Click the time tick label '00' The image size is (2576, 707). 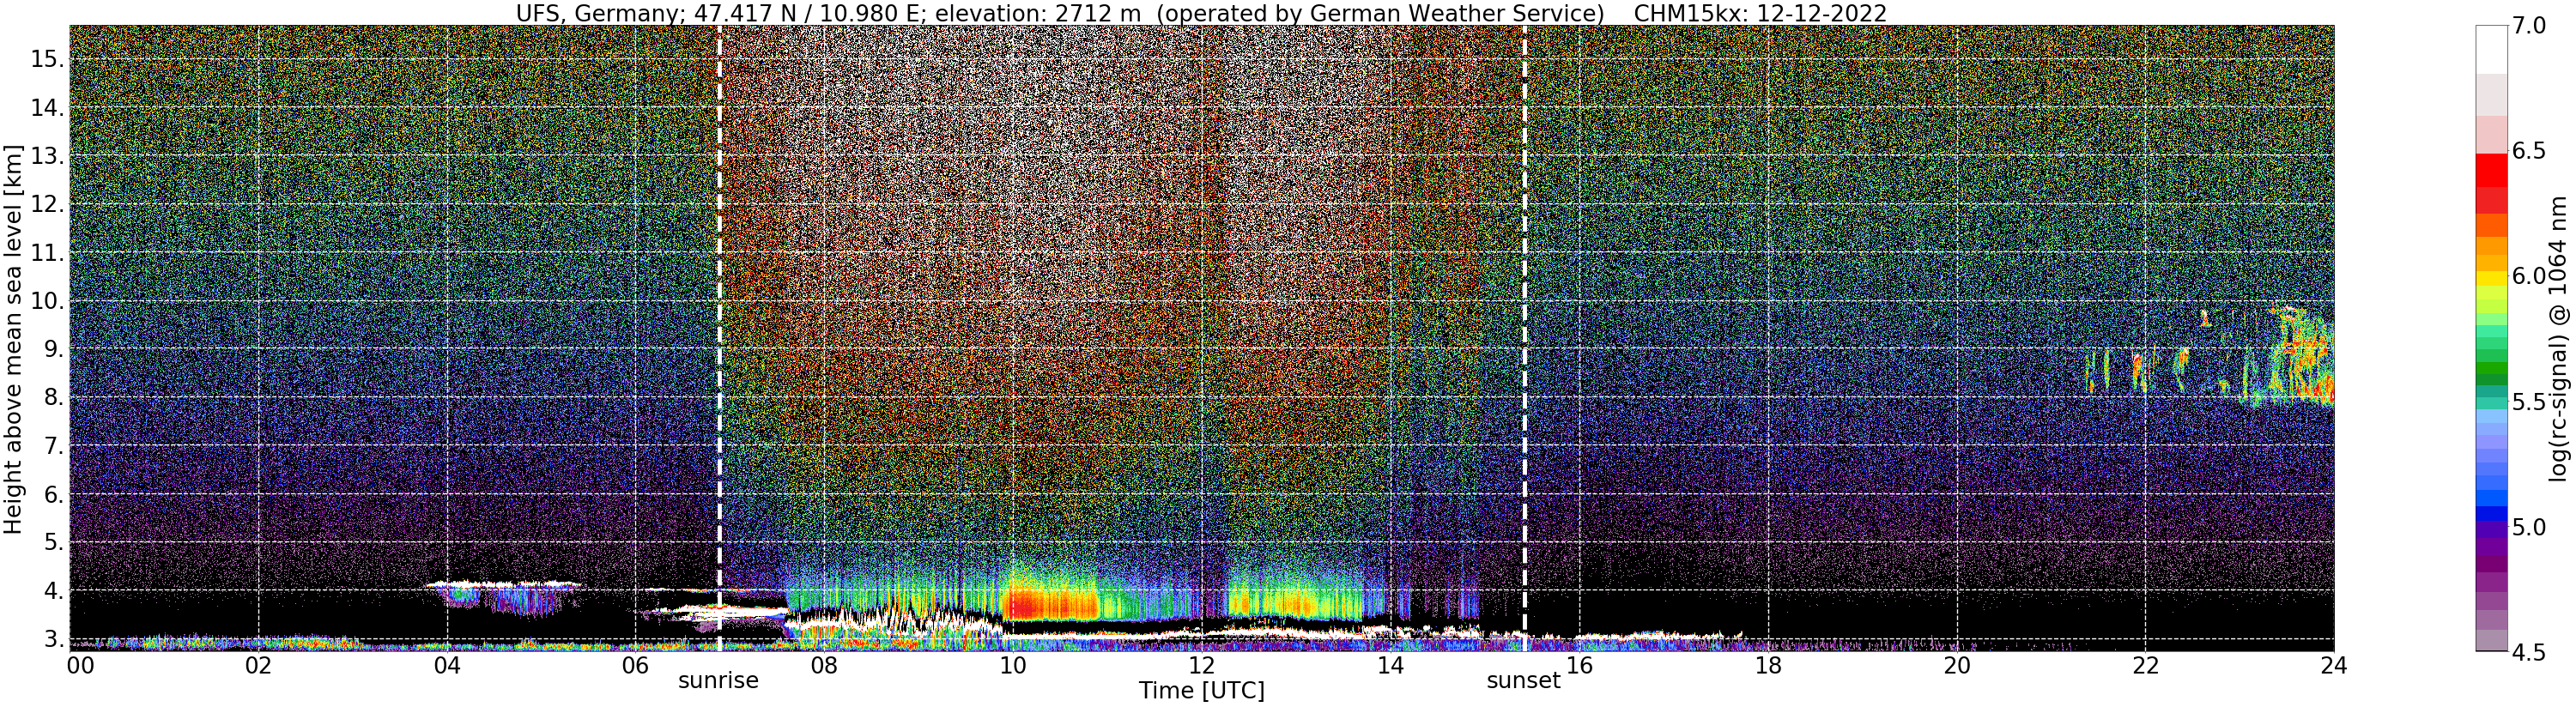click(81, 665)
